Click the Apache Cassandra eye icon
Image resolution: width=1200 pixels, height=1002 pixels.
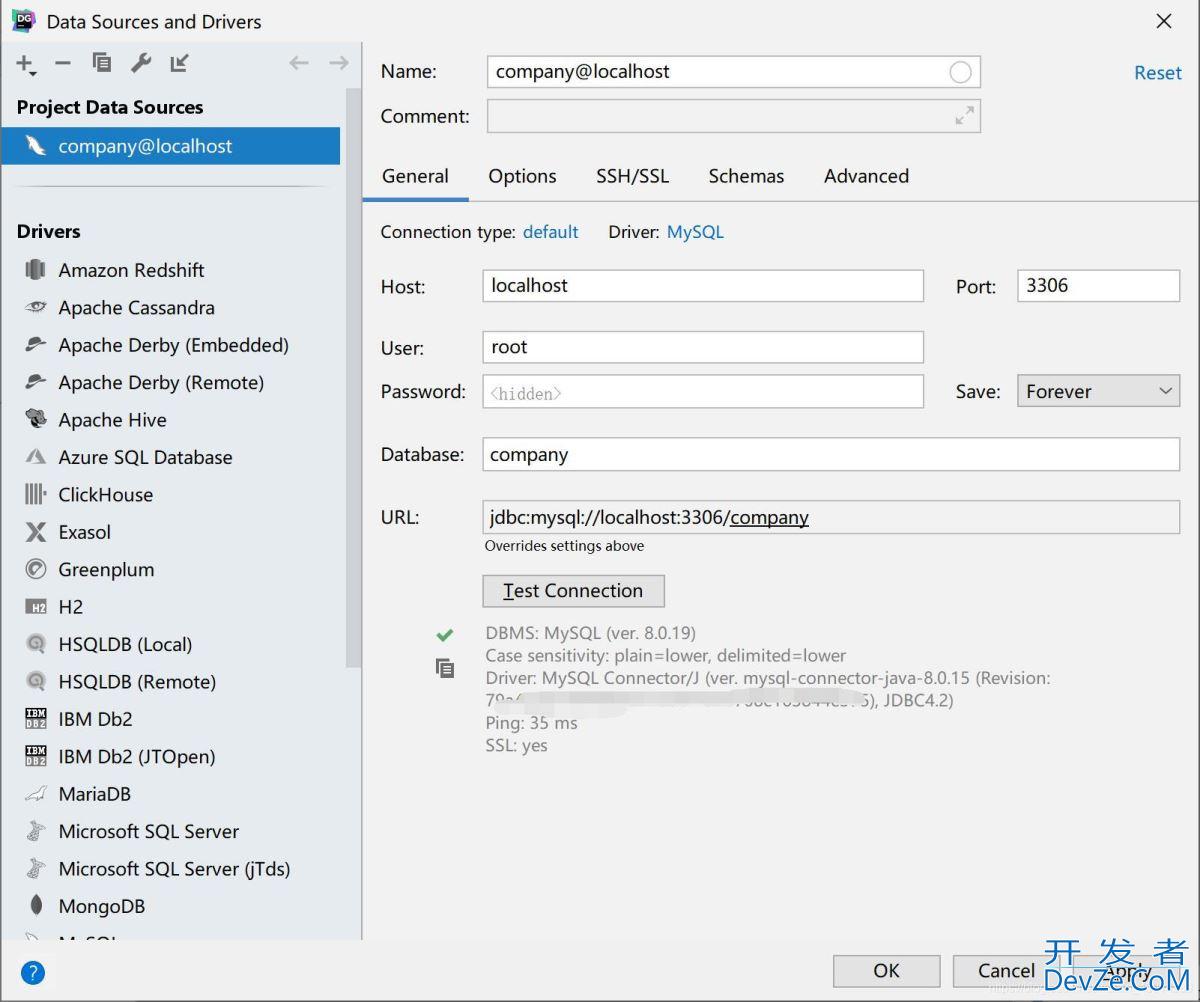click(36, 307)
